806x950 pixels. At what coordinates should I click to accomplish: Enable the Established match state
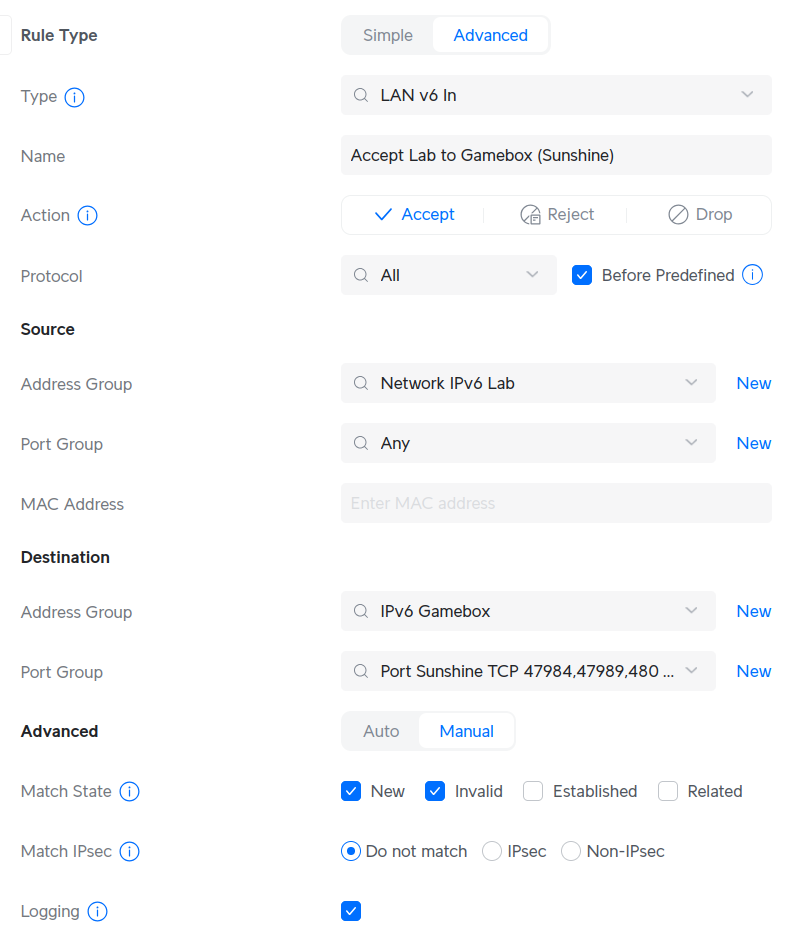534,790
